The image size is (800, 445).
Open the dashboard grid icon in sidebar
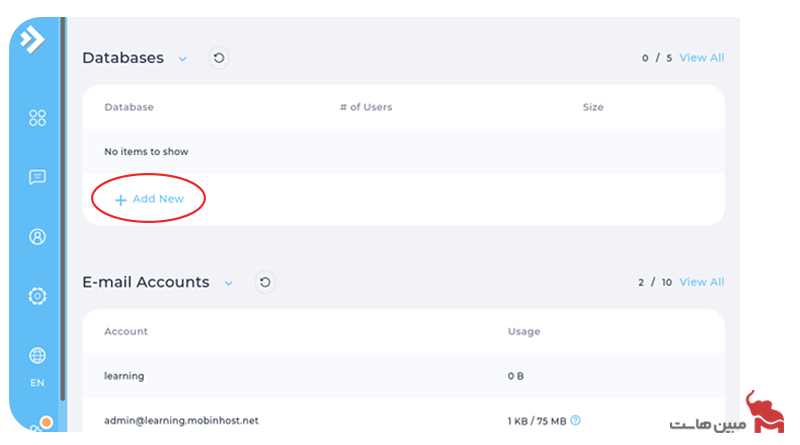tap(38, 118)
